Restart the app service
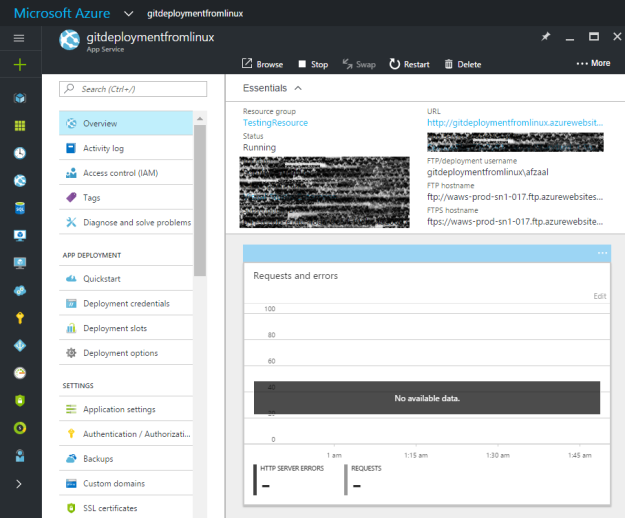Viewport: 625px width, 518px height. coord(409,64)
